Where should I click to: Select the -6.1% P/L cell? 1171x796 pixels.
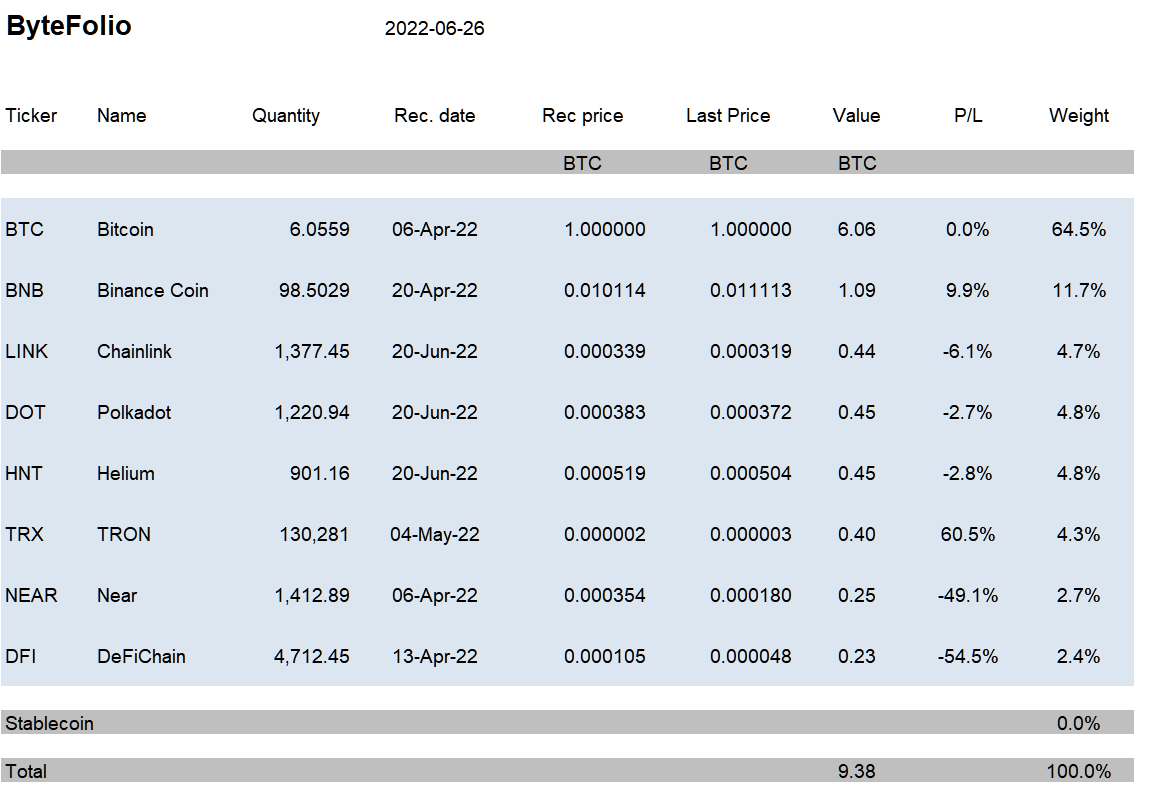(968, 352)
